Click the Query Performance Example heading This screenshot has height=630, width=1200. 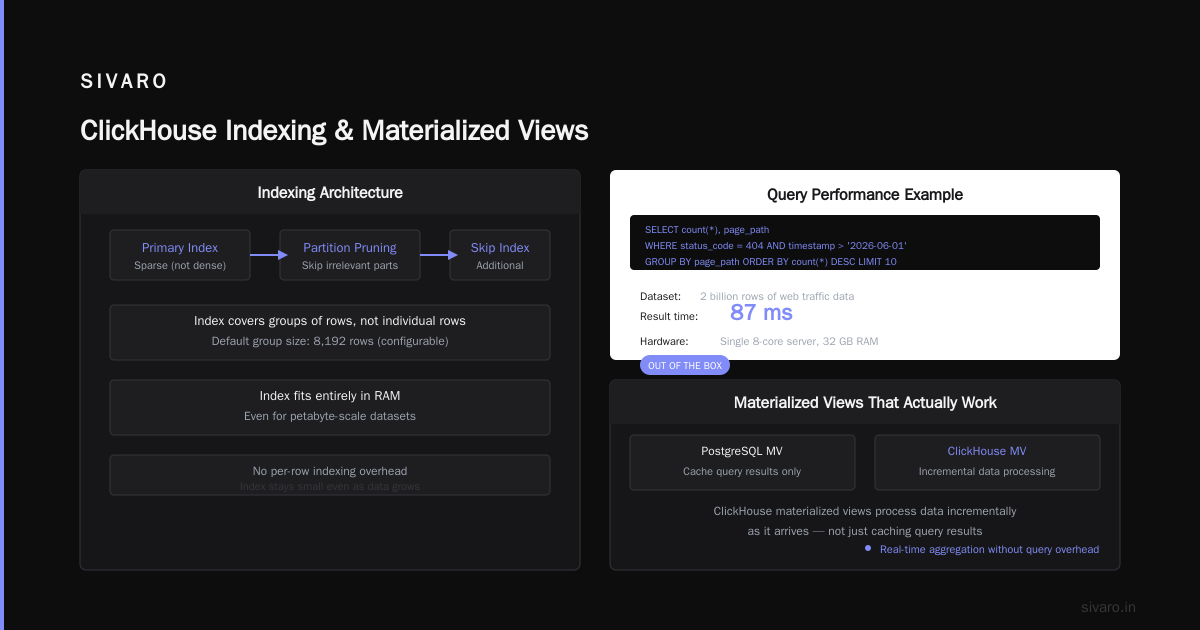pyautogui.click(x=865, y=194)
